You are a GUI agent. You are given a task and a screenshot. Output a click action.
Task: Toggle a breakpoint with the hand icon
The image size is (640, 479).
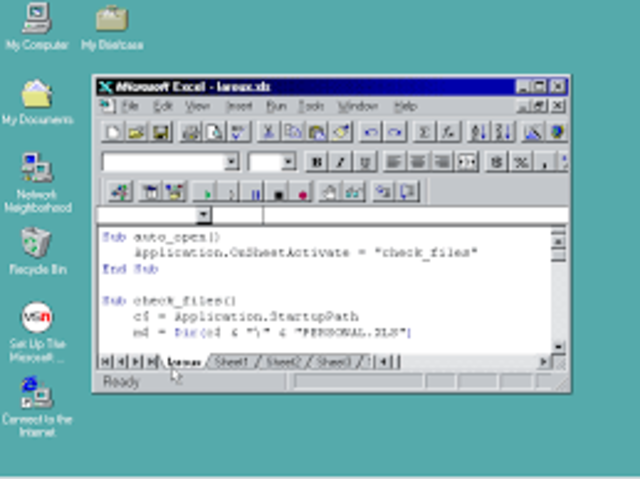[329, 192]
